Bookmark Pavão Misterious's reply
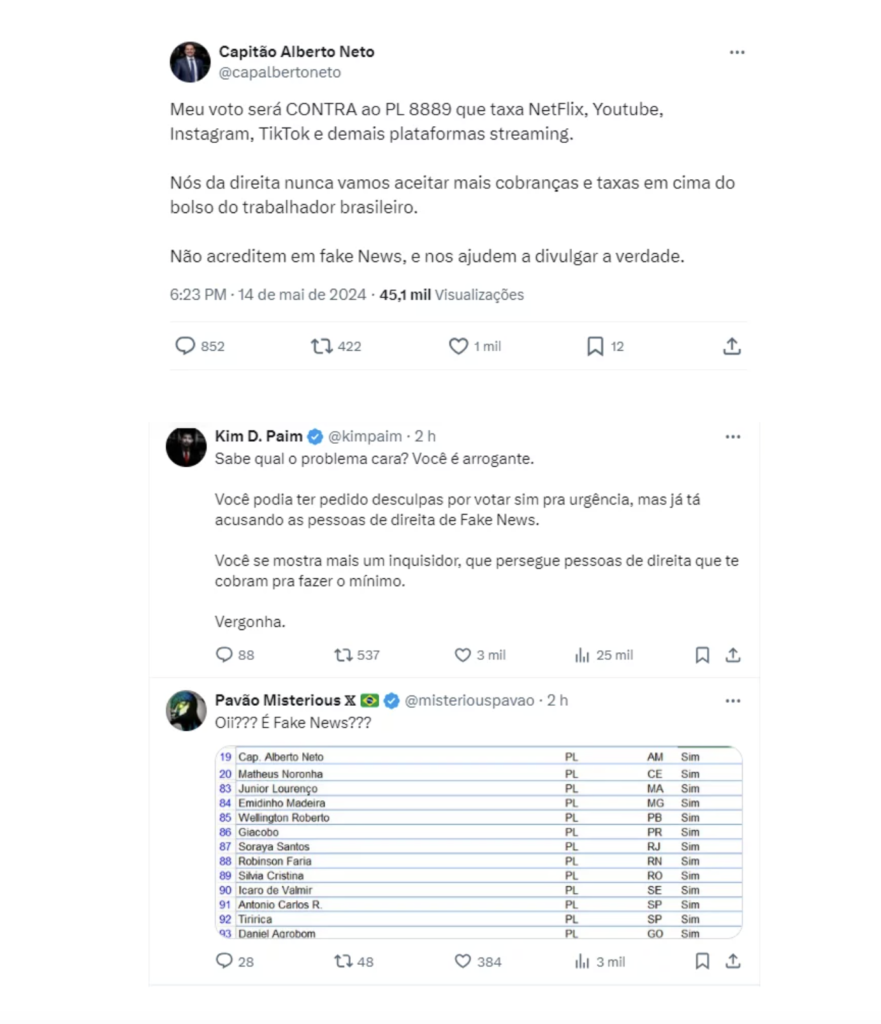Screen dimensions: 881x1024 click(x=702, y=961)
